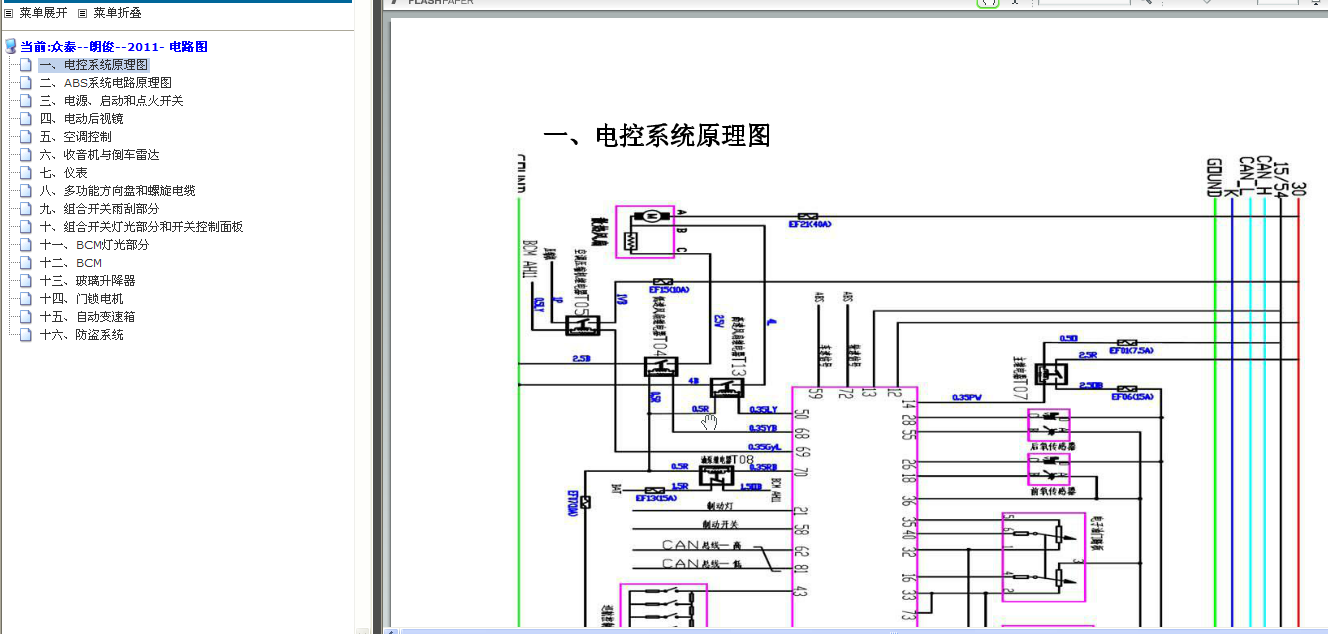Open 四、电动后视镜 diagram
The width and height of the screenshot is (1328, 634).
(81, 119)
